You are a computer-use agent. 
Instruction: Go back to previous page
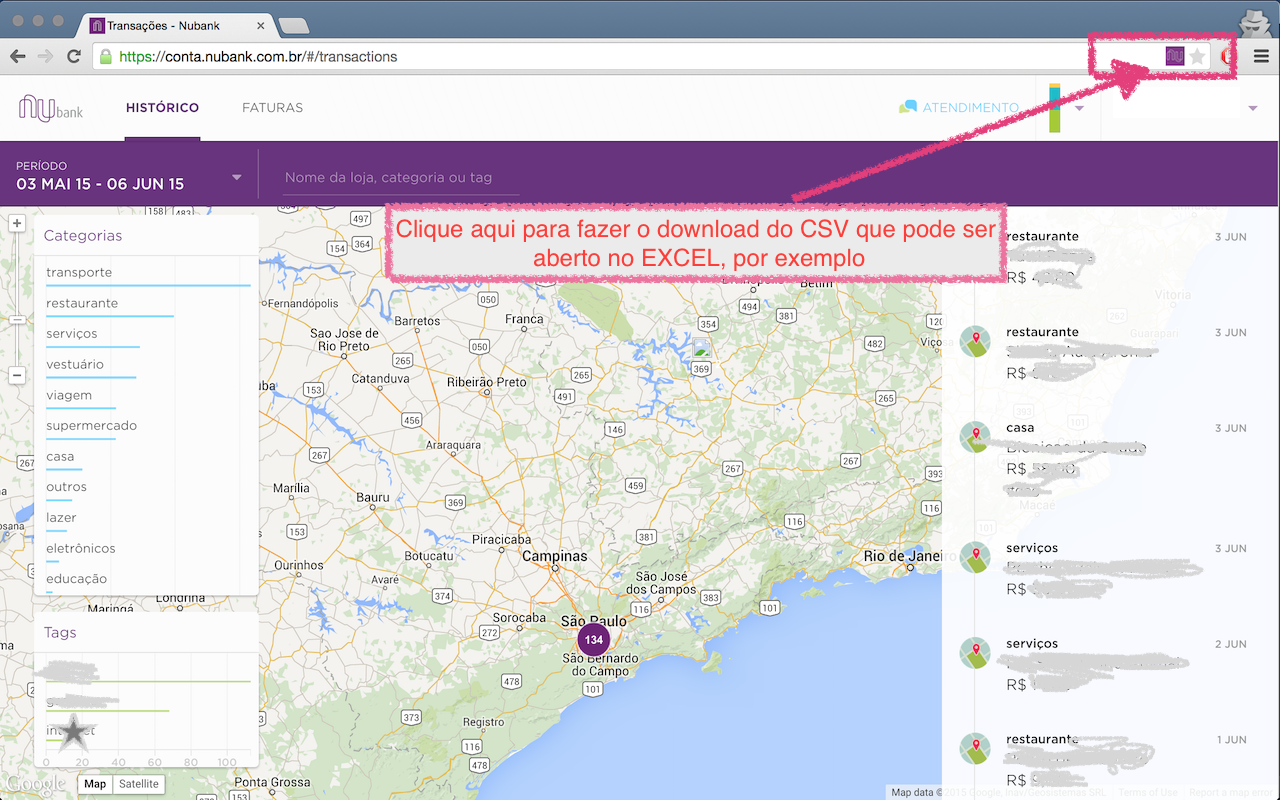tap(17, 57)
